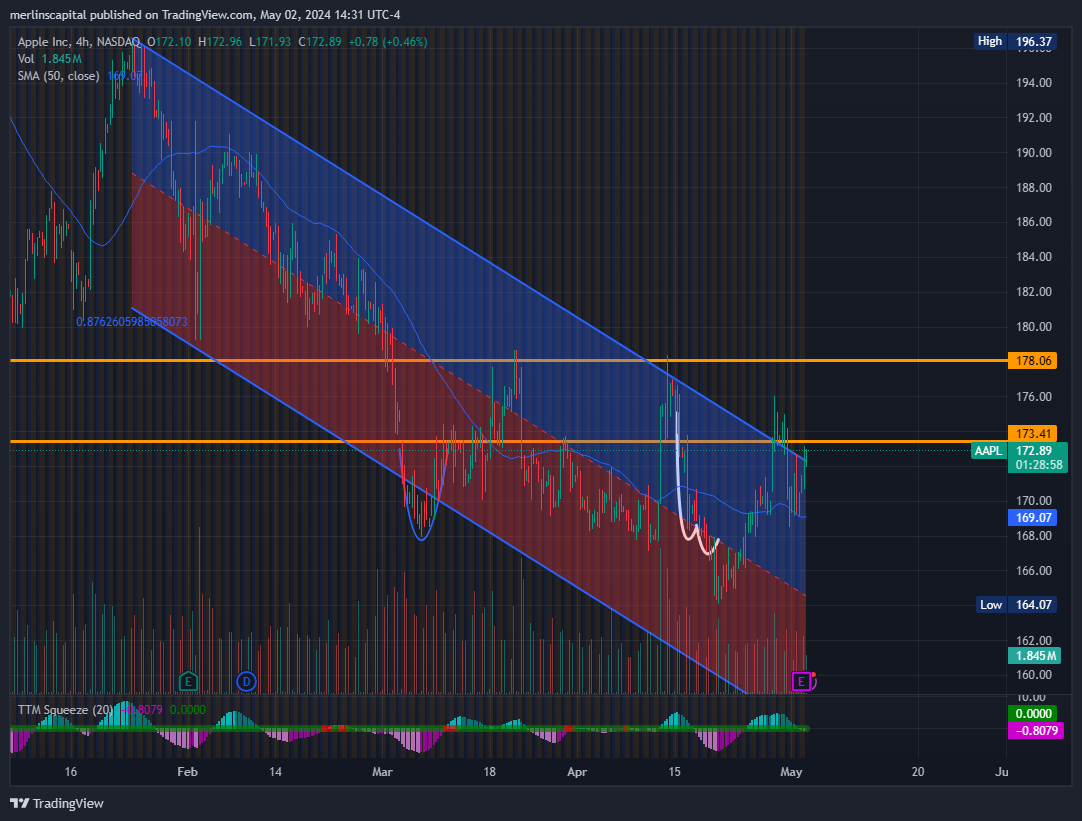This screenshot has height=821, width=1082.
Task: Click the upper orange horizontal line at 178.06
Action: 509,360
